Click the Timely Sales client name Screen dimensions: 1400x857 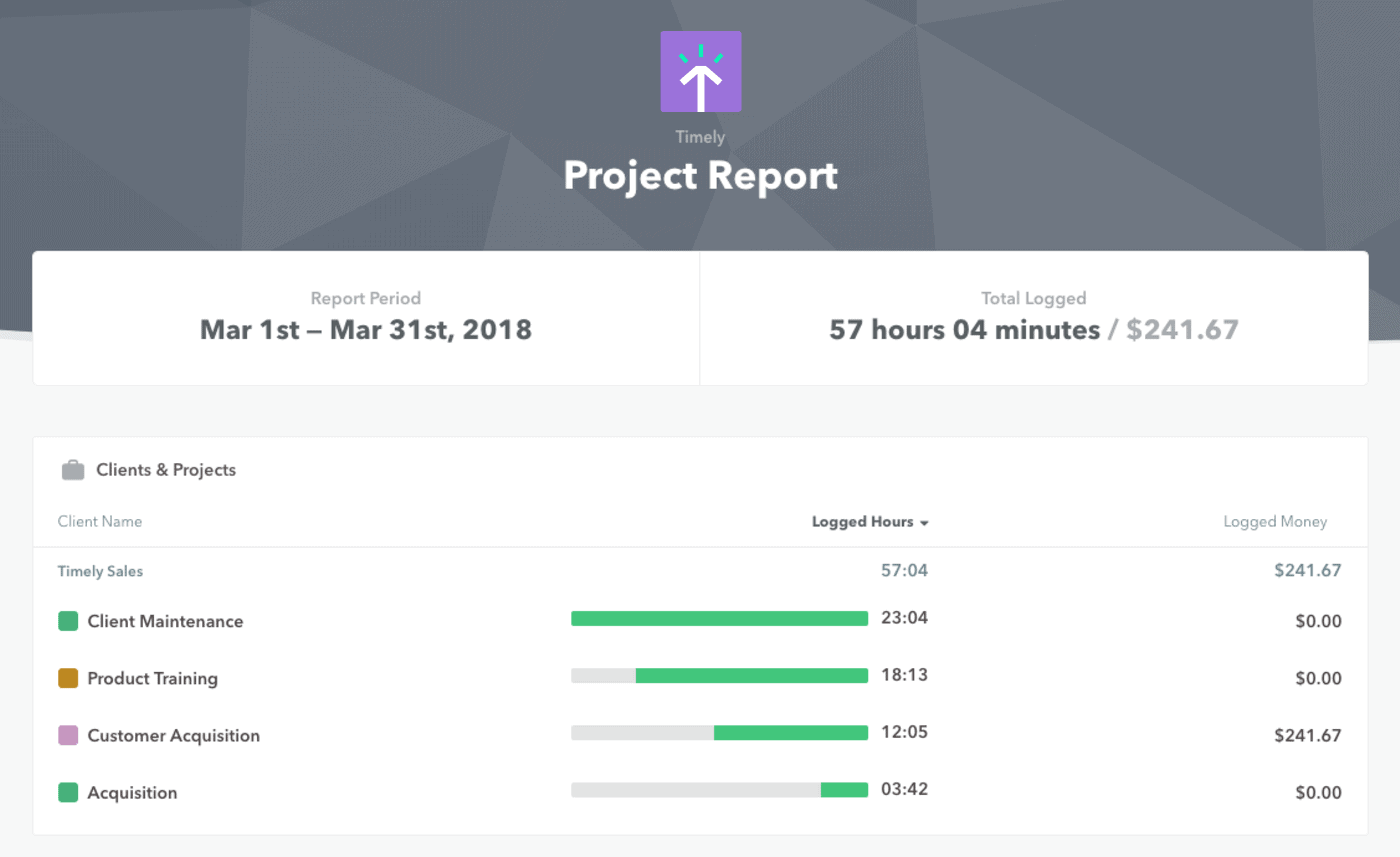[x=100, y=570]
